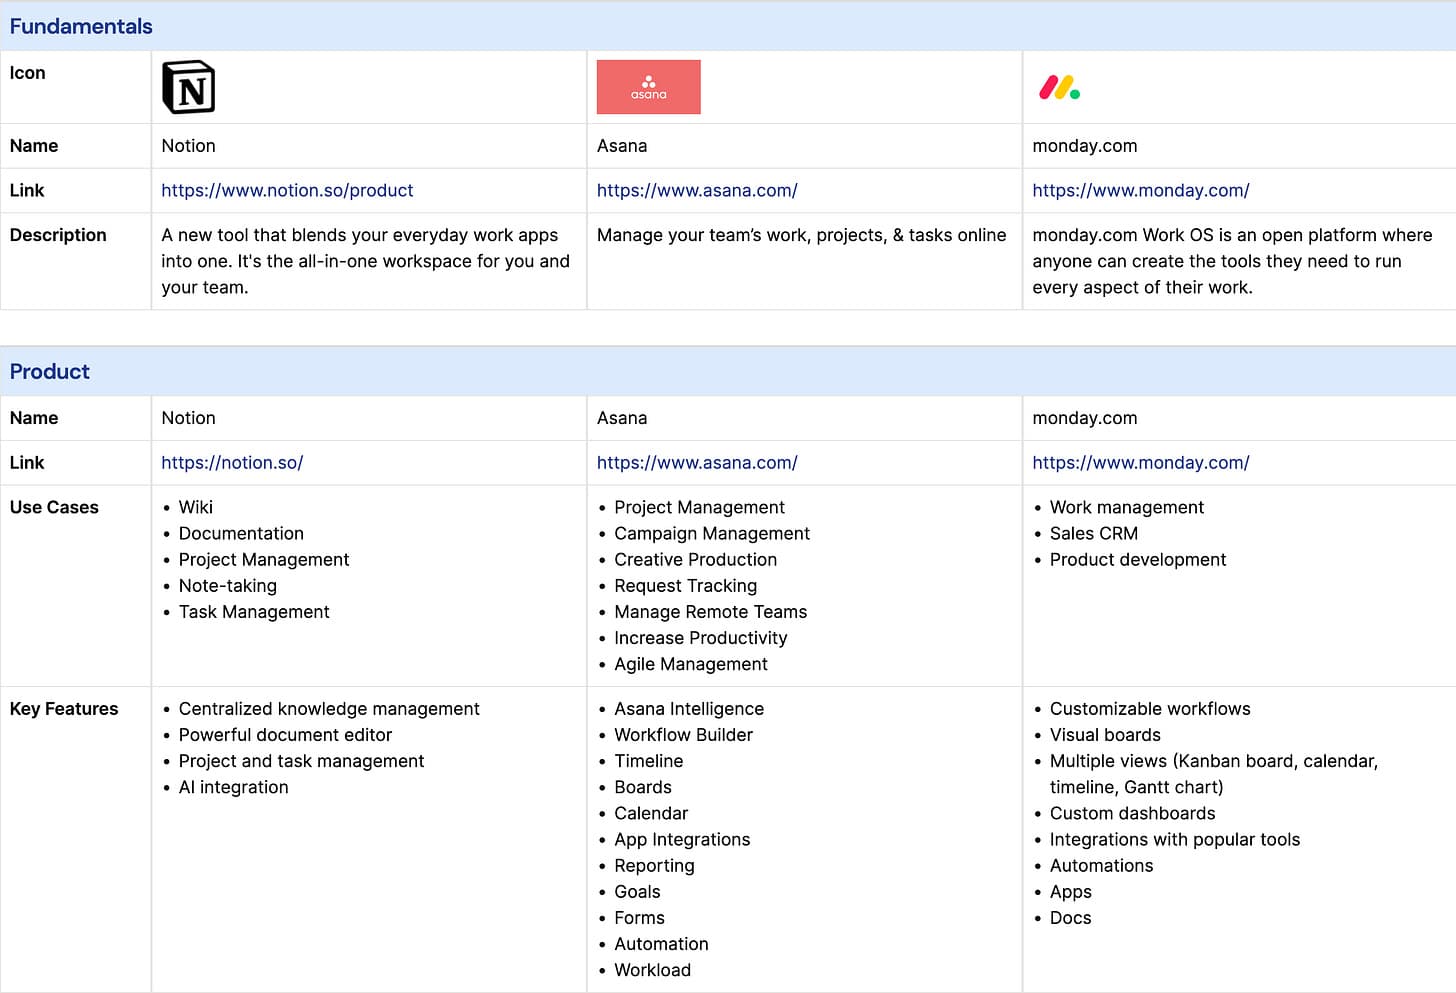Open the notion.so/product link

[x=287, y=190]
